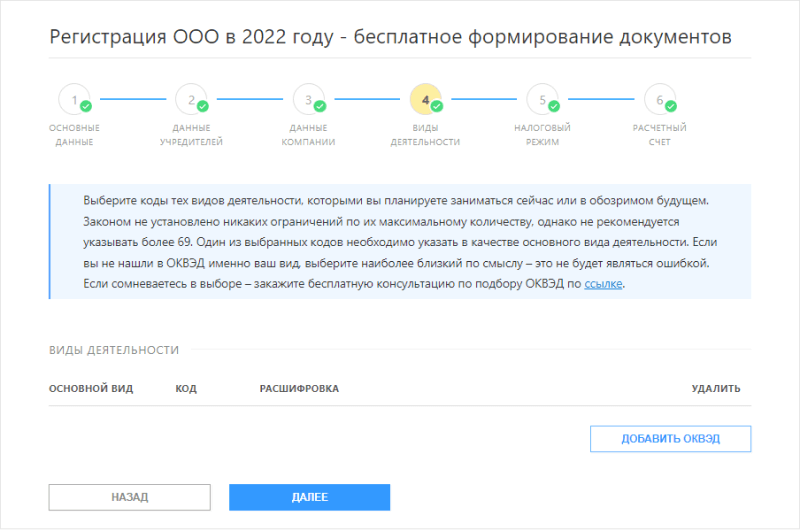
Task: Click the Виды деятельности step label
Action: [426, 135]
